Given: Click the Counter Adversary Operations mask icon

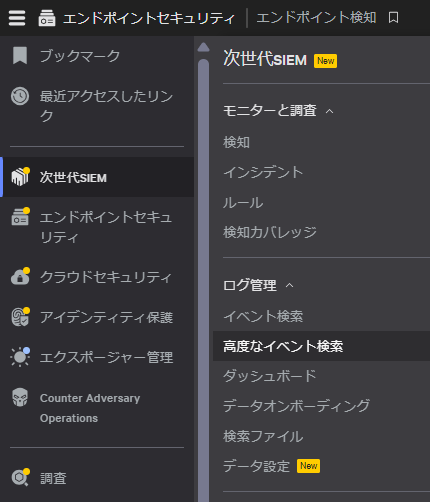Looking at the screenshot, I should point(20,397).
